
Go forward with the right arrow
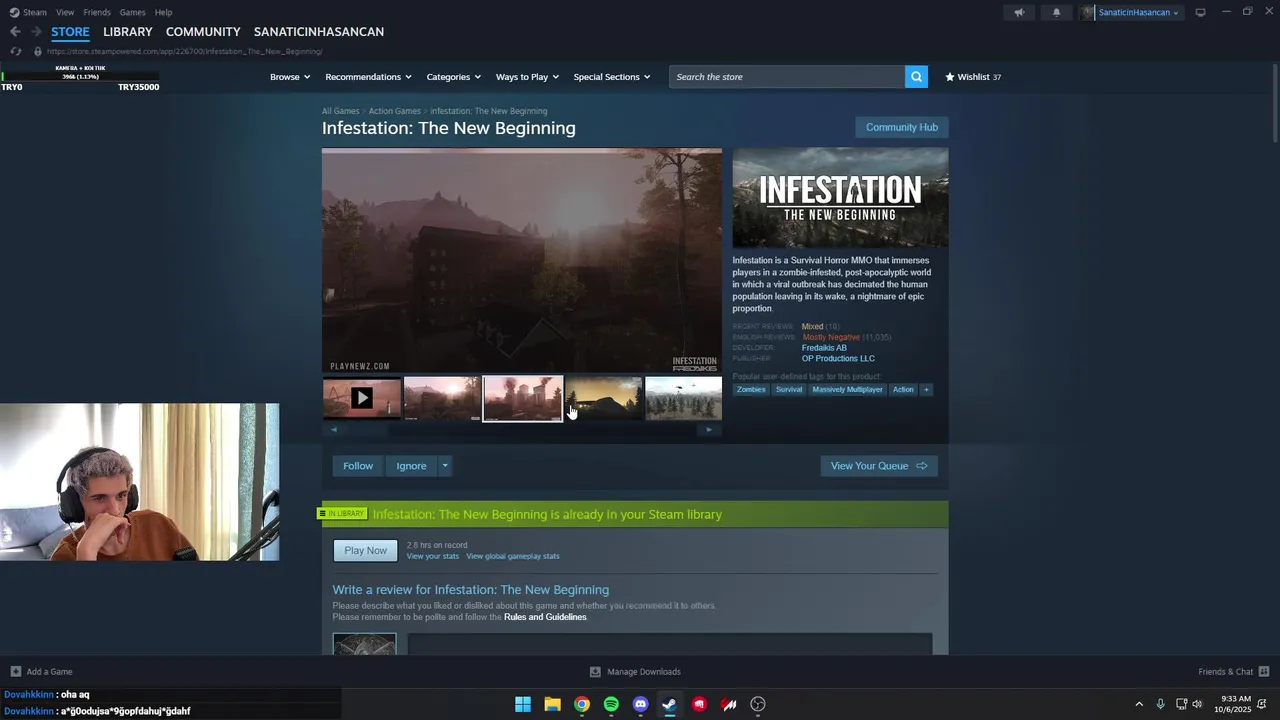pyautogui.click(x=36, y=32)
